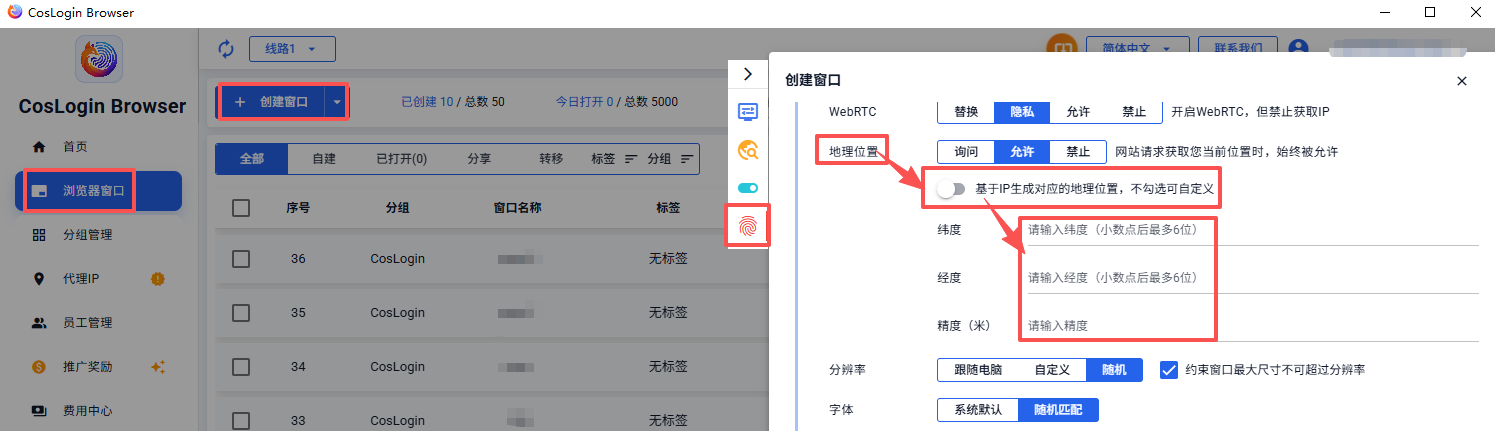Click the 经度 longitude input field
The width and height of the screenshot is (1495, 431).
(1252, 277)
